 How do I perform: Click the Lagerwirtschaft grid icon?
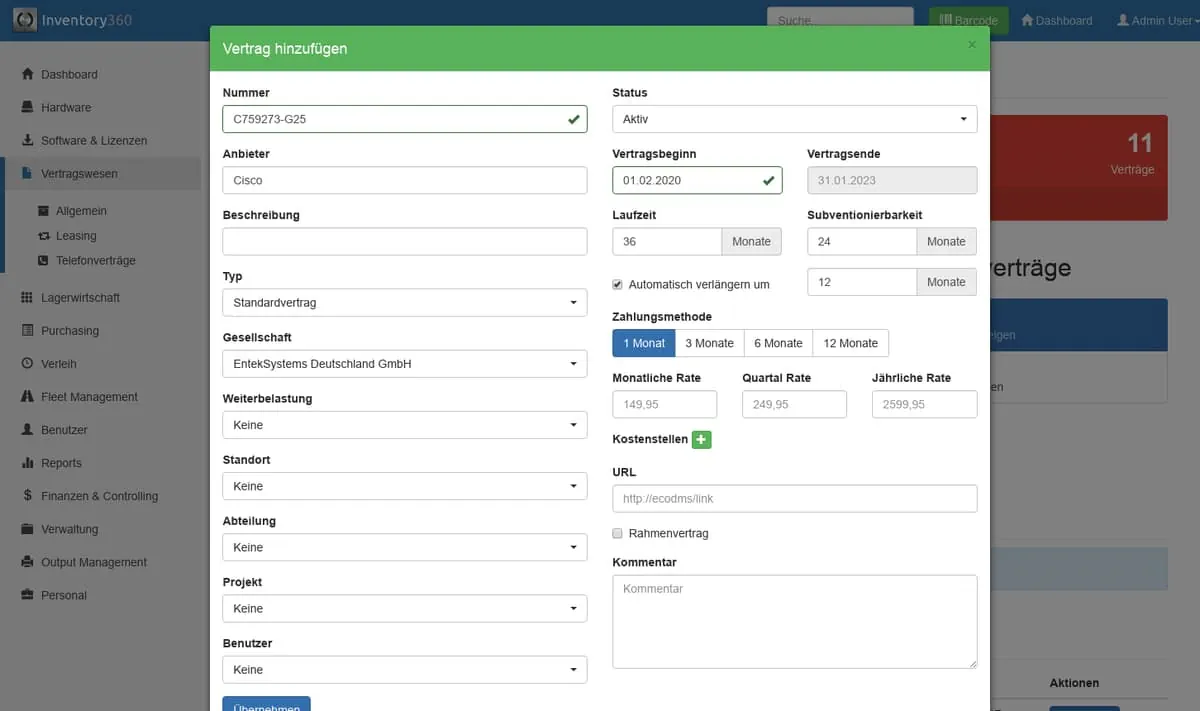(x=28, y=298)
